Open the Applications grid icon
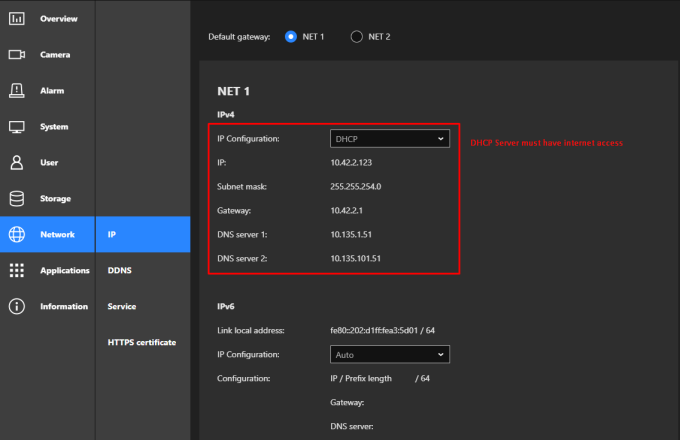 point(17,271)
